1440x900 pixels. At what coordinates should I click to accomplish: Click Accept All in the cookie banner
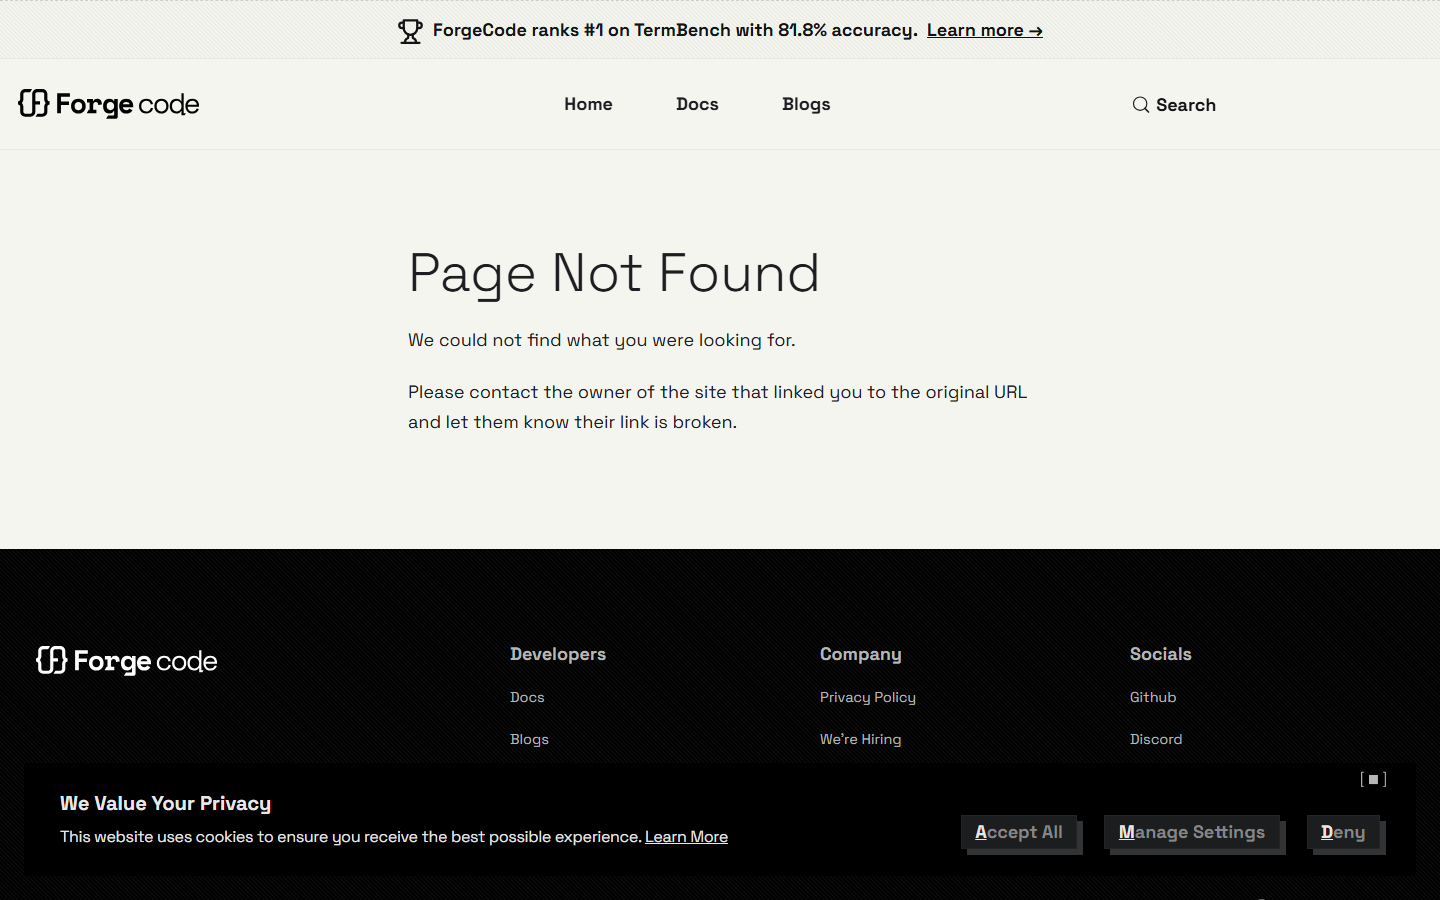point(1019,832)
